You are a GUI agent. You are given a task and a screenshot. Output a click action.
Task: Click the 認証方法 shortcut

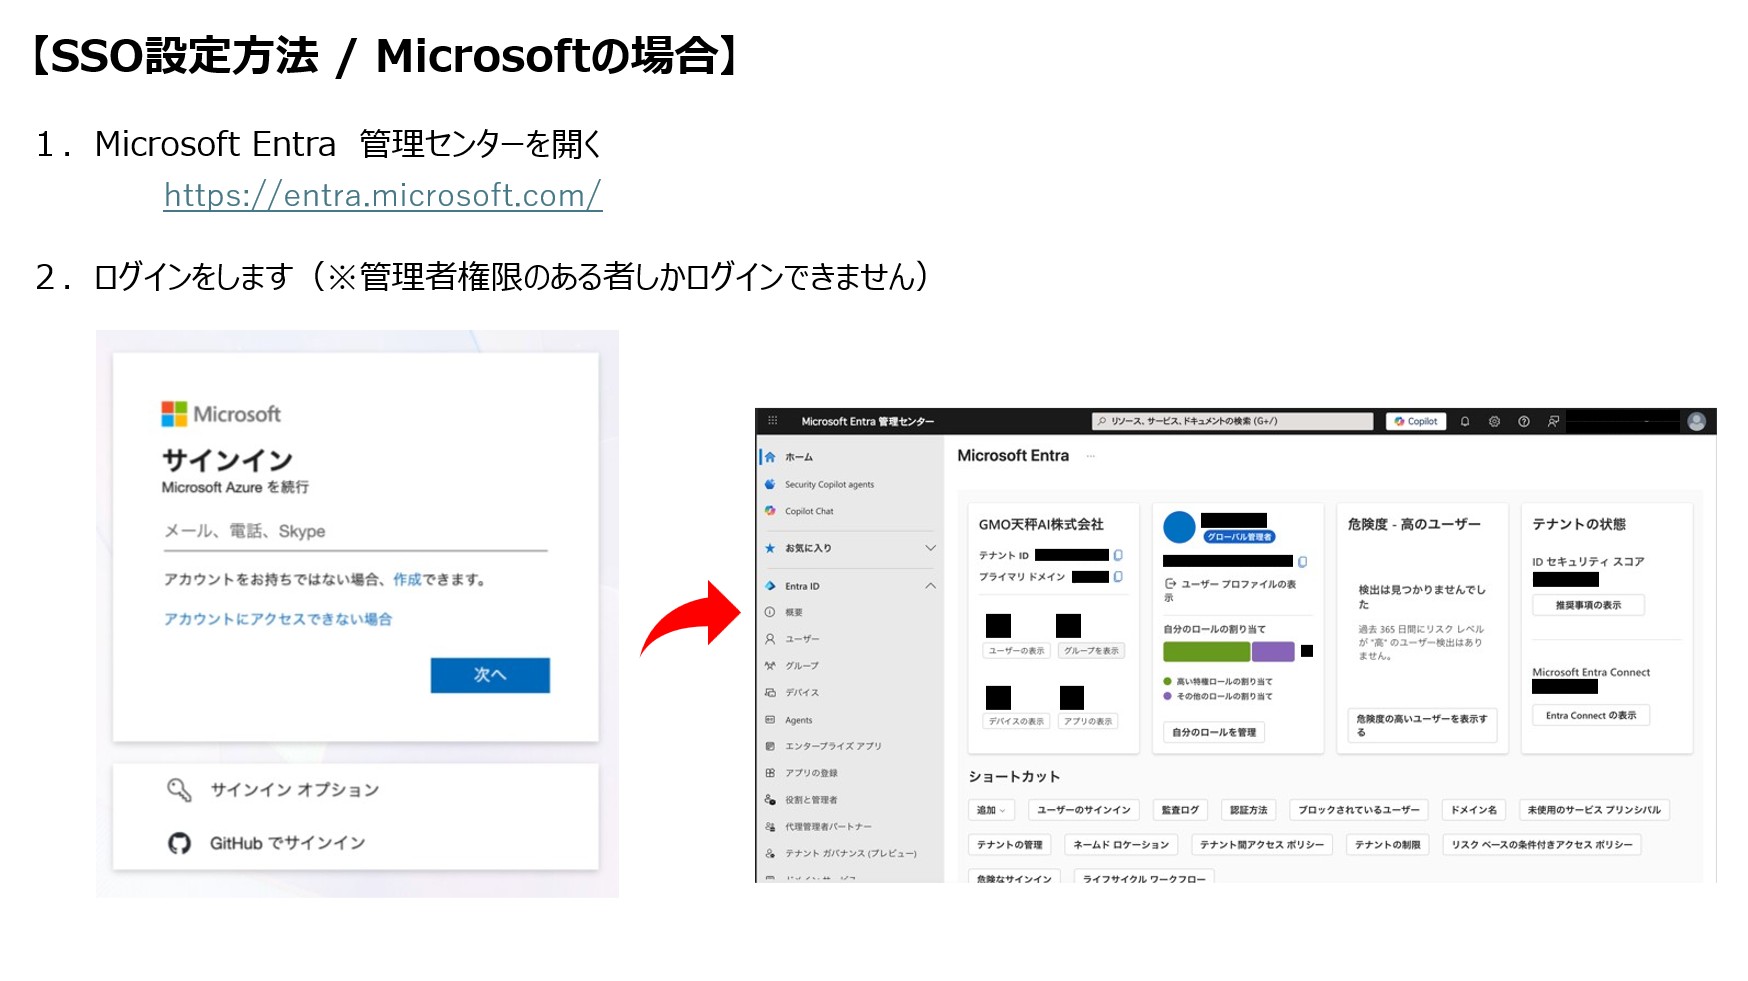pos(1249,810)
